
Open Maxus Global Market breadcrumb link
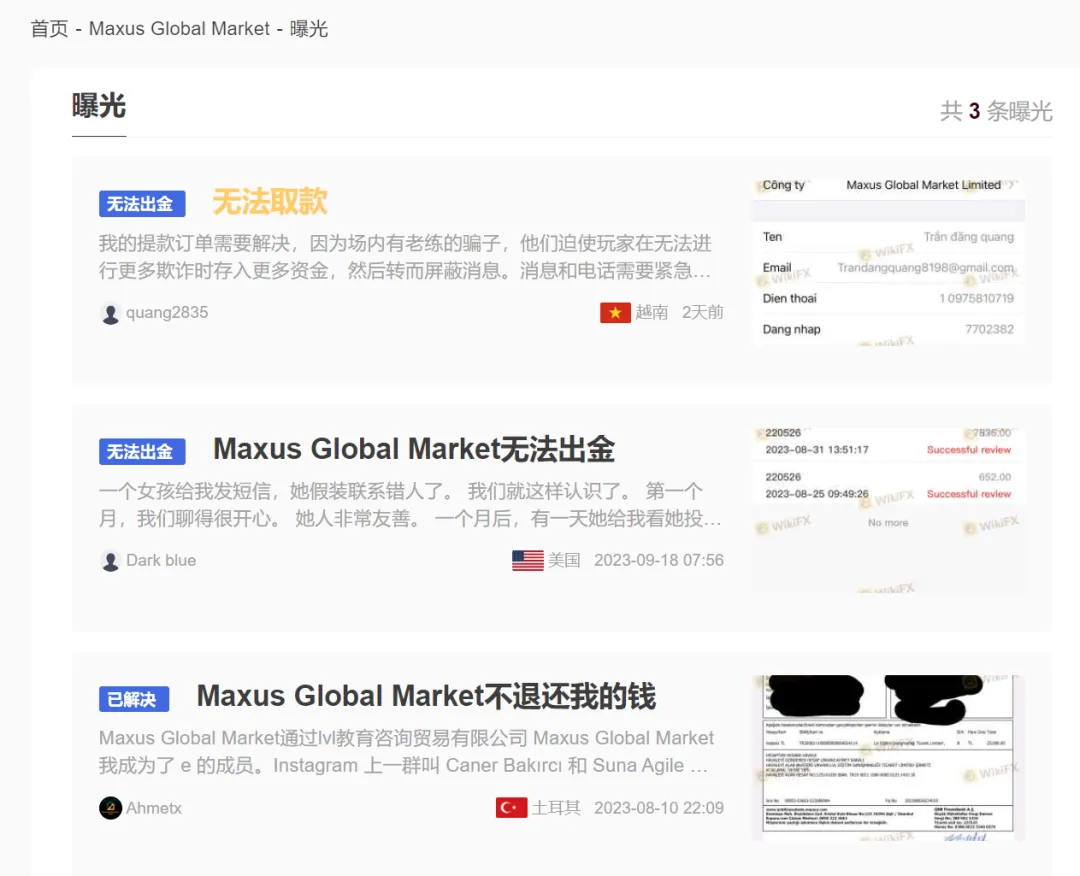click(x=179, y=29)
